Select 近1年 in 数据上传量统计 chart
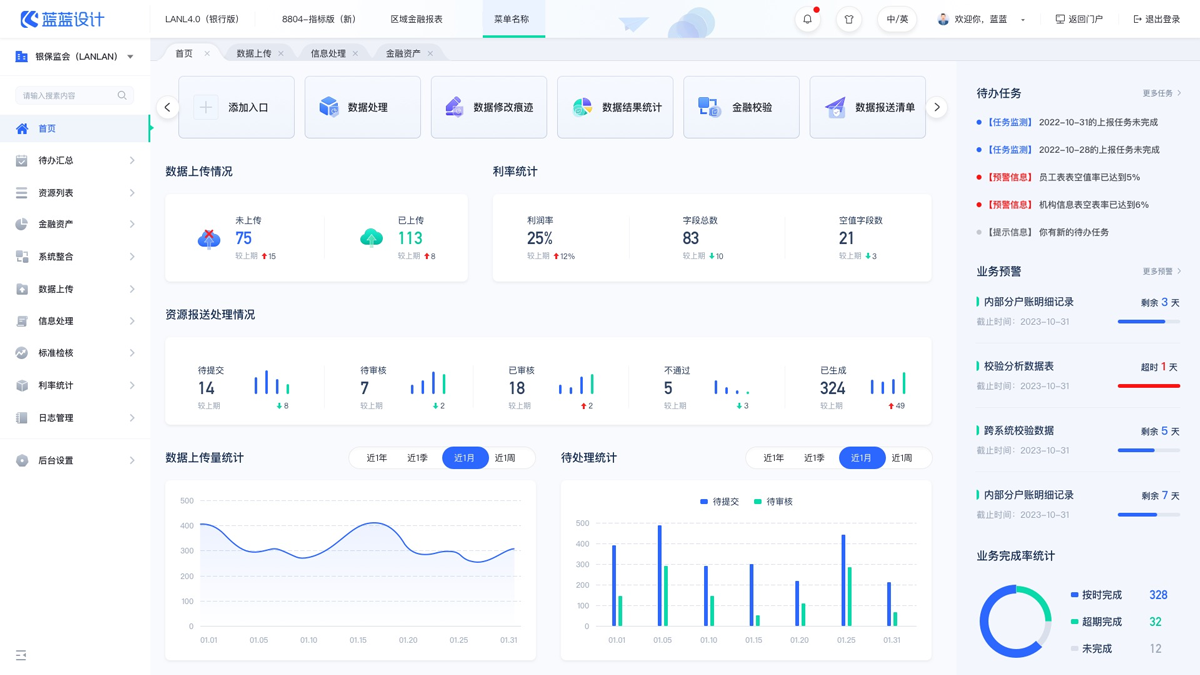 [376, 458]
